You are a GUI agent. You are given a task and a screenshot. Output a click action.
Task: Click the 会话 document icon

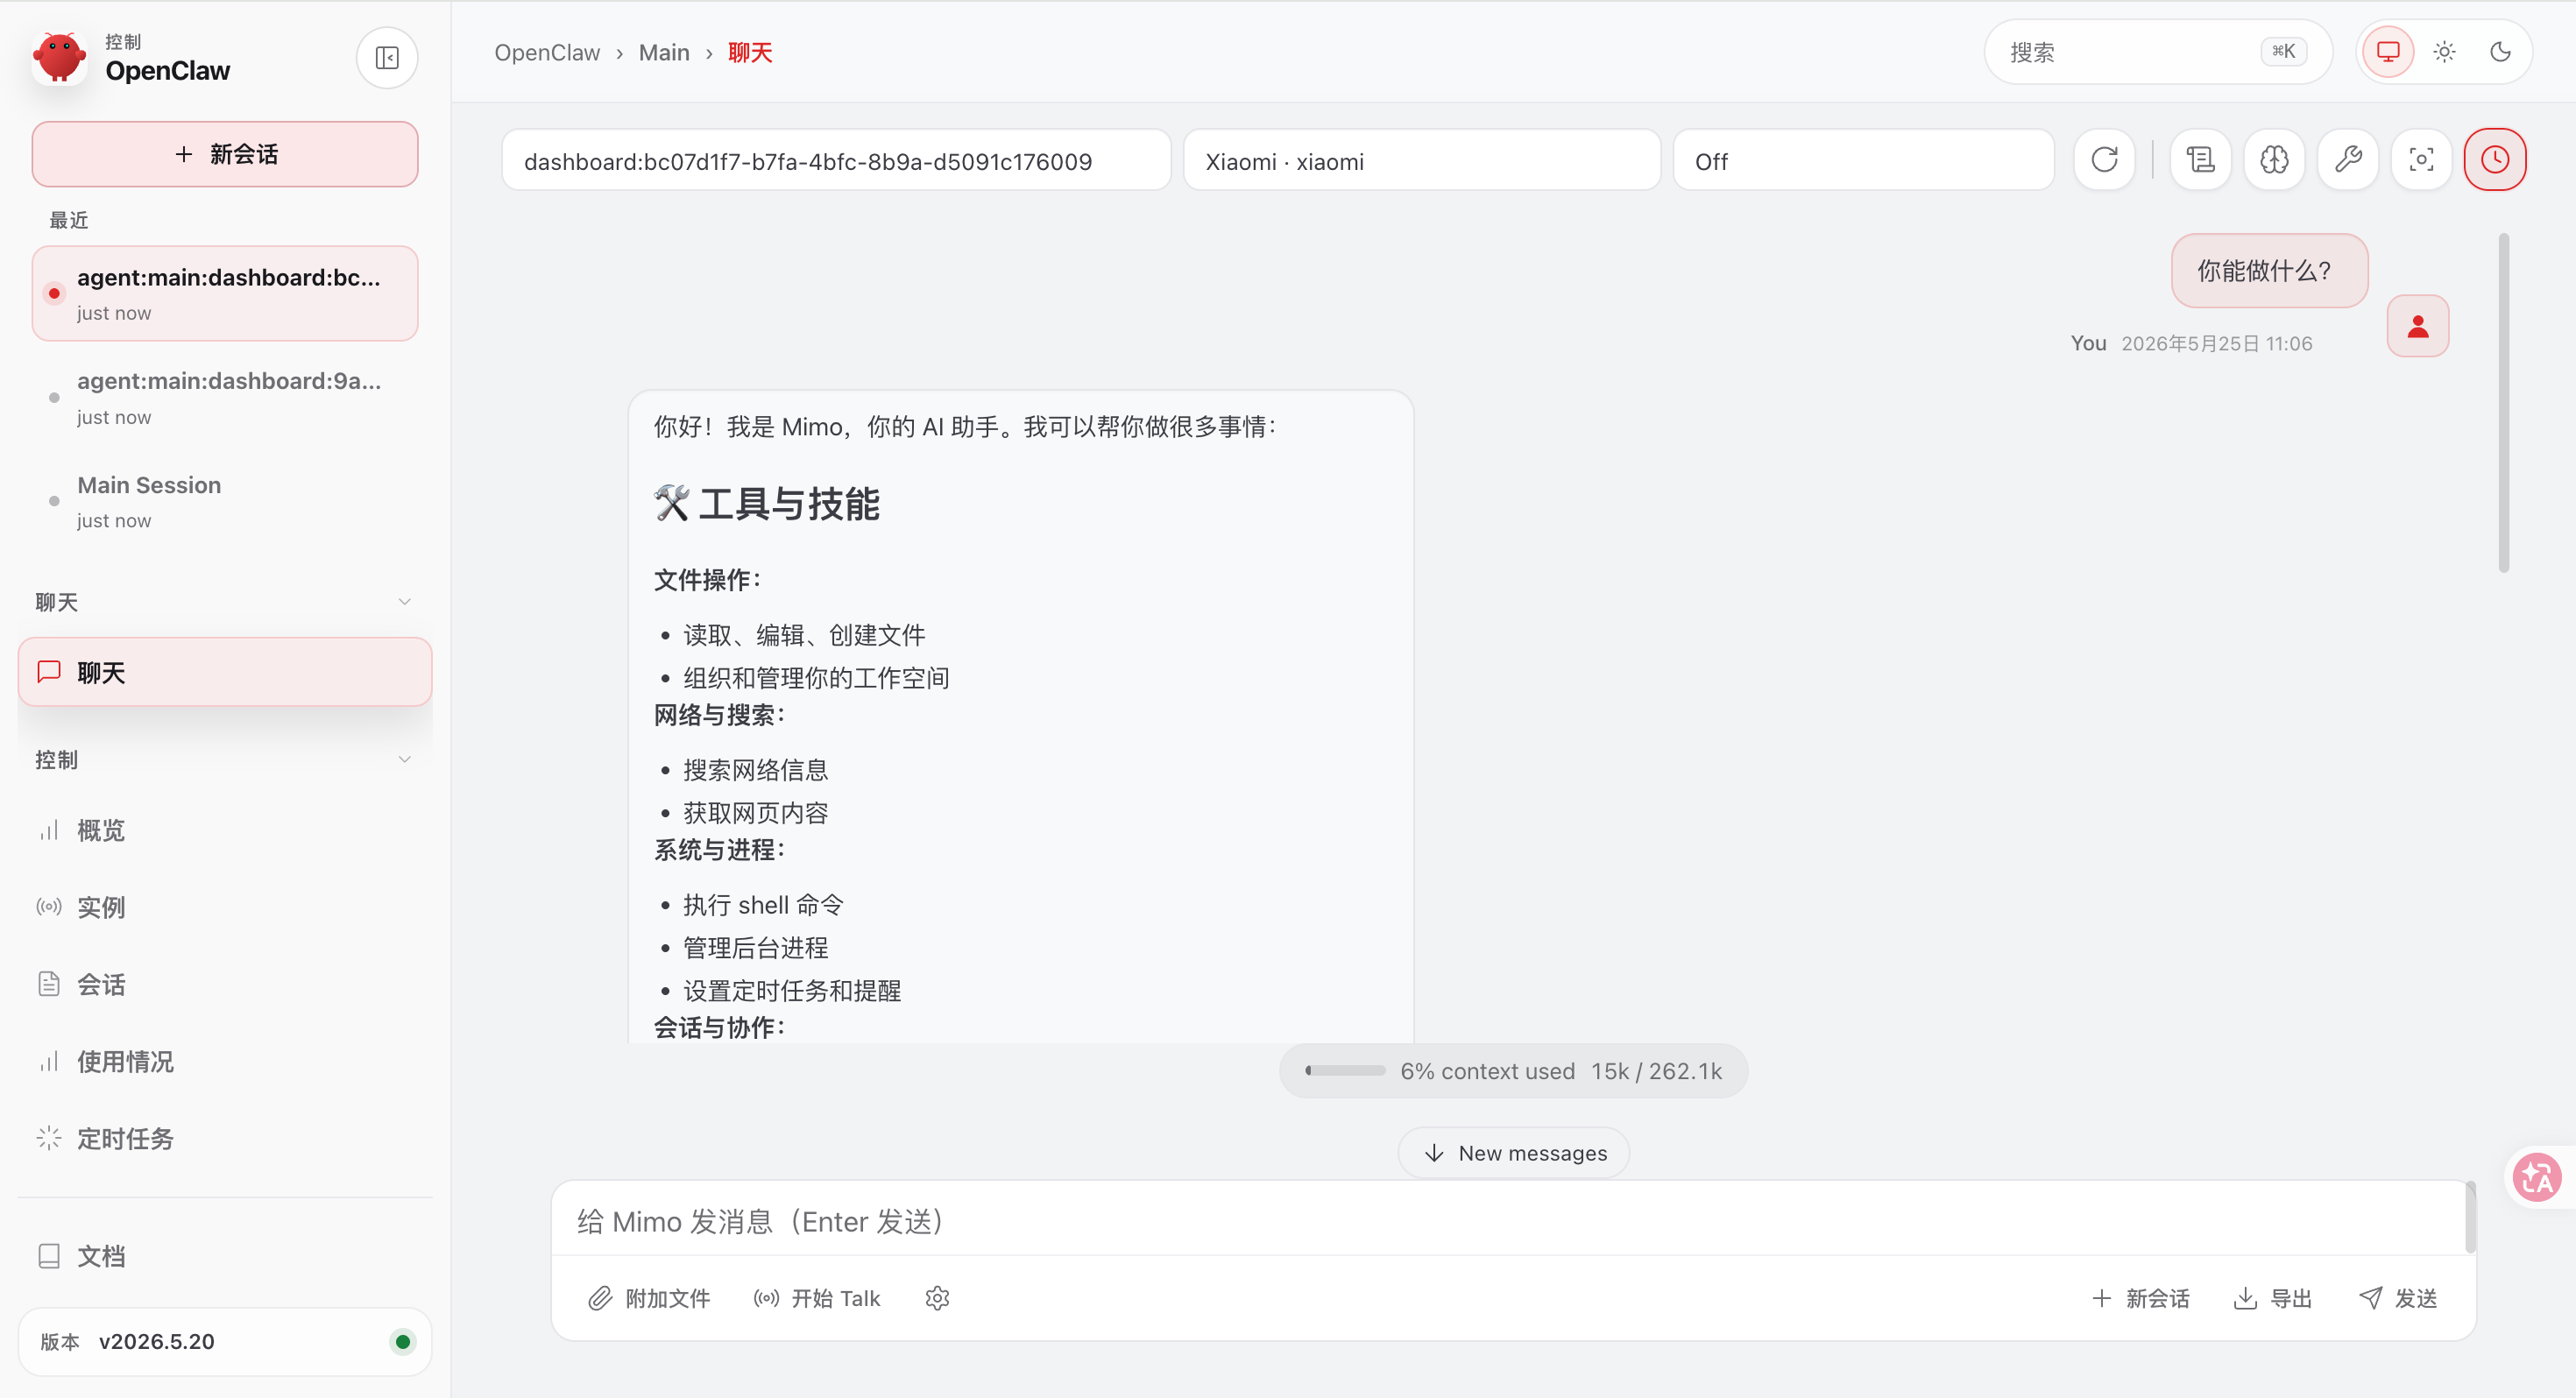(x=49, y=984)
